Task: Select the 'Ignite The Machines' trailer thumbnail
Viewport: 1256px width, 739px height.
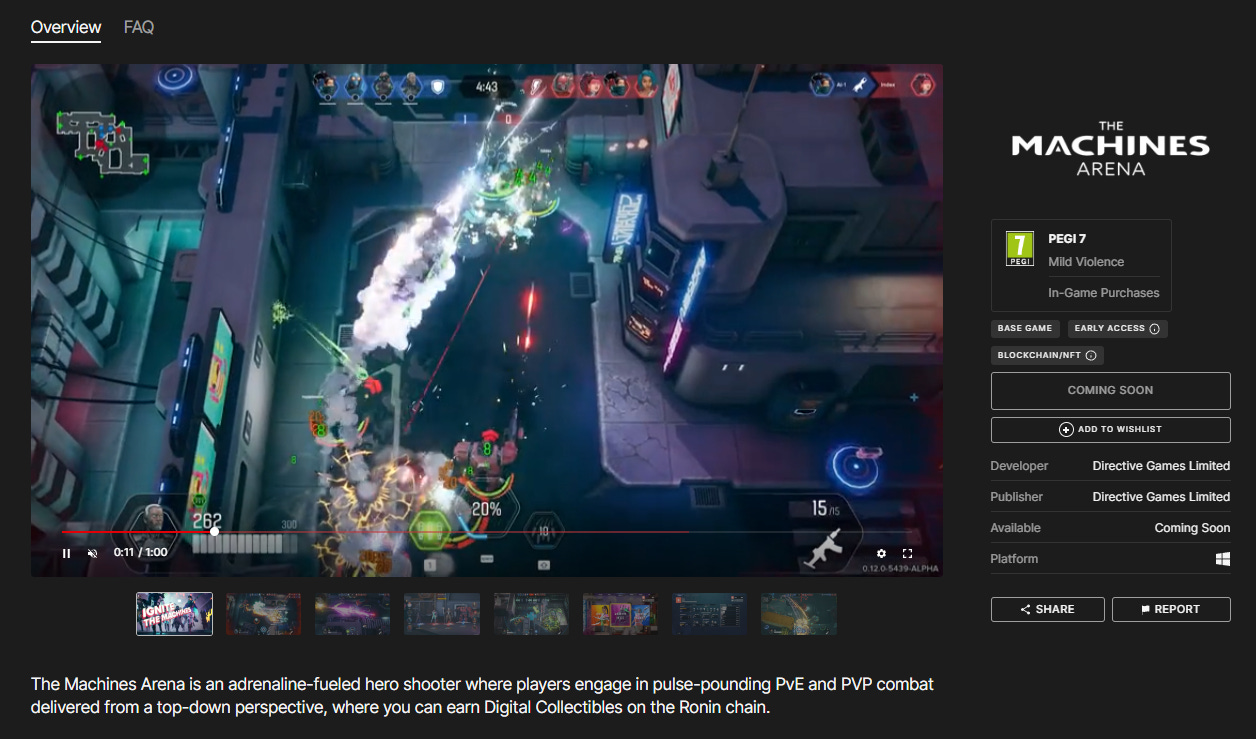Action: (x=174, y=614)
